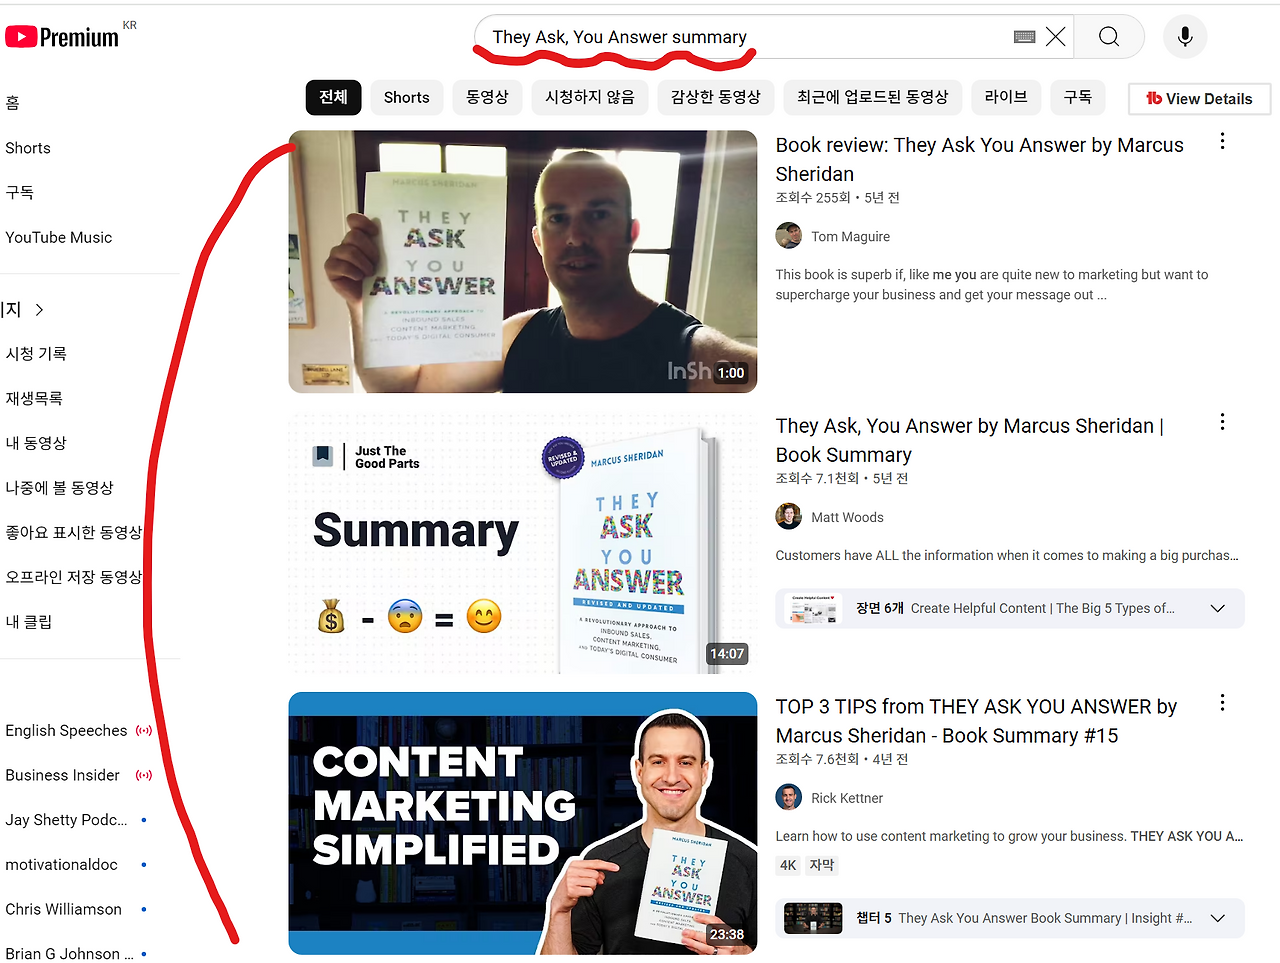Select the 최근에 업로드된 동영상 filter chip
This screenshot has width=1280, height=963.
(x=873, y=97)
